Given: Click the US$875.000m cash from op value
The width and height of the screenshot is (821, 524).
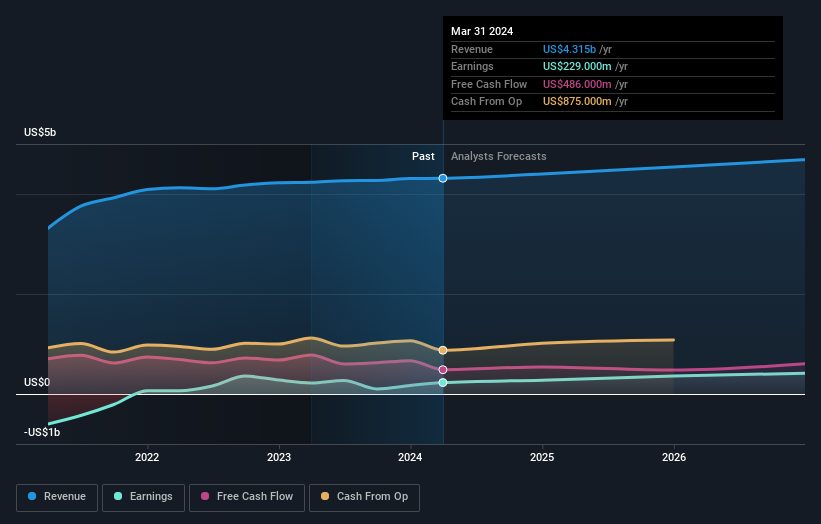Looking at the screenshot, I should point(577,102).
